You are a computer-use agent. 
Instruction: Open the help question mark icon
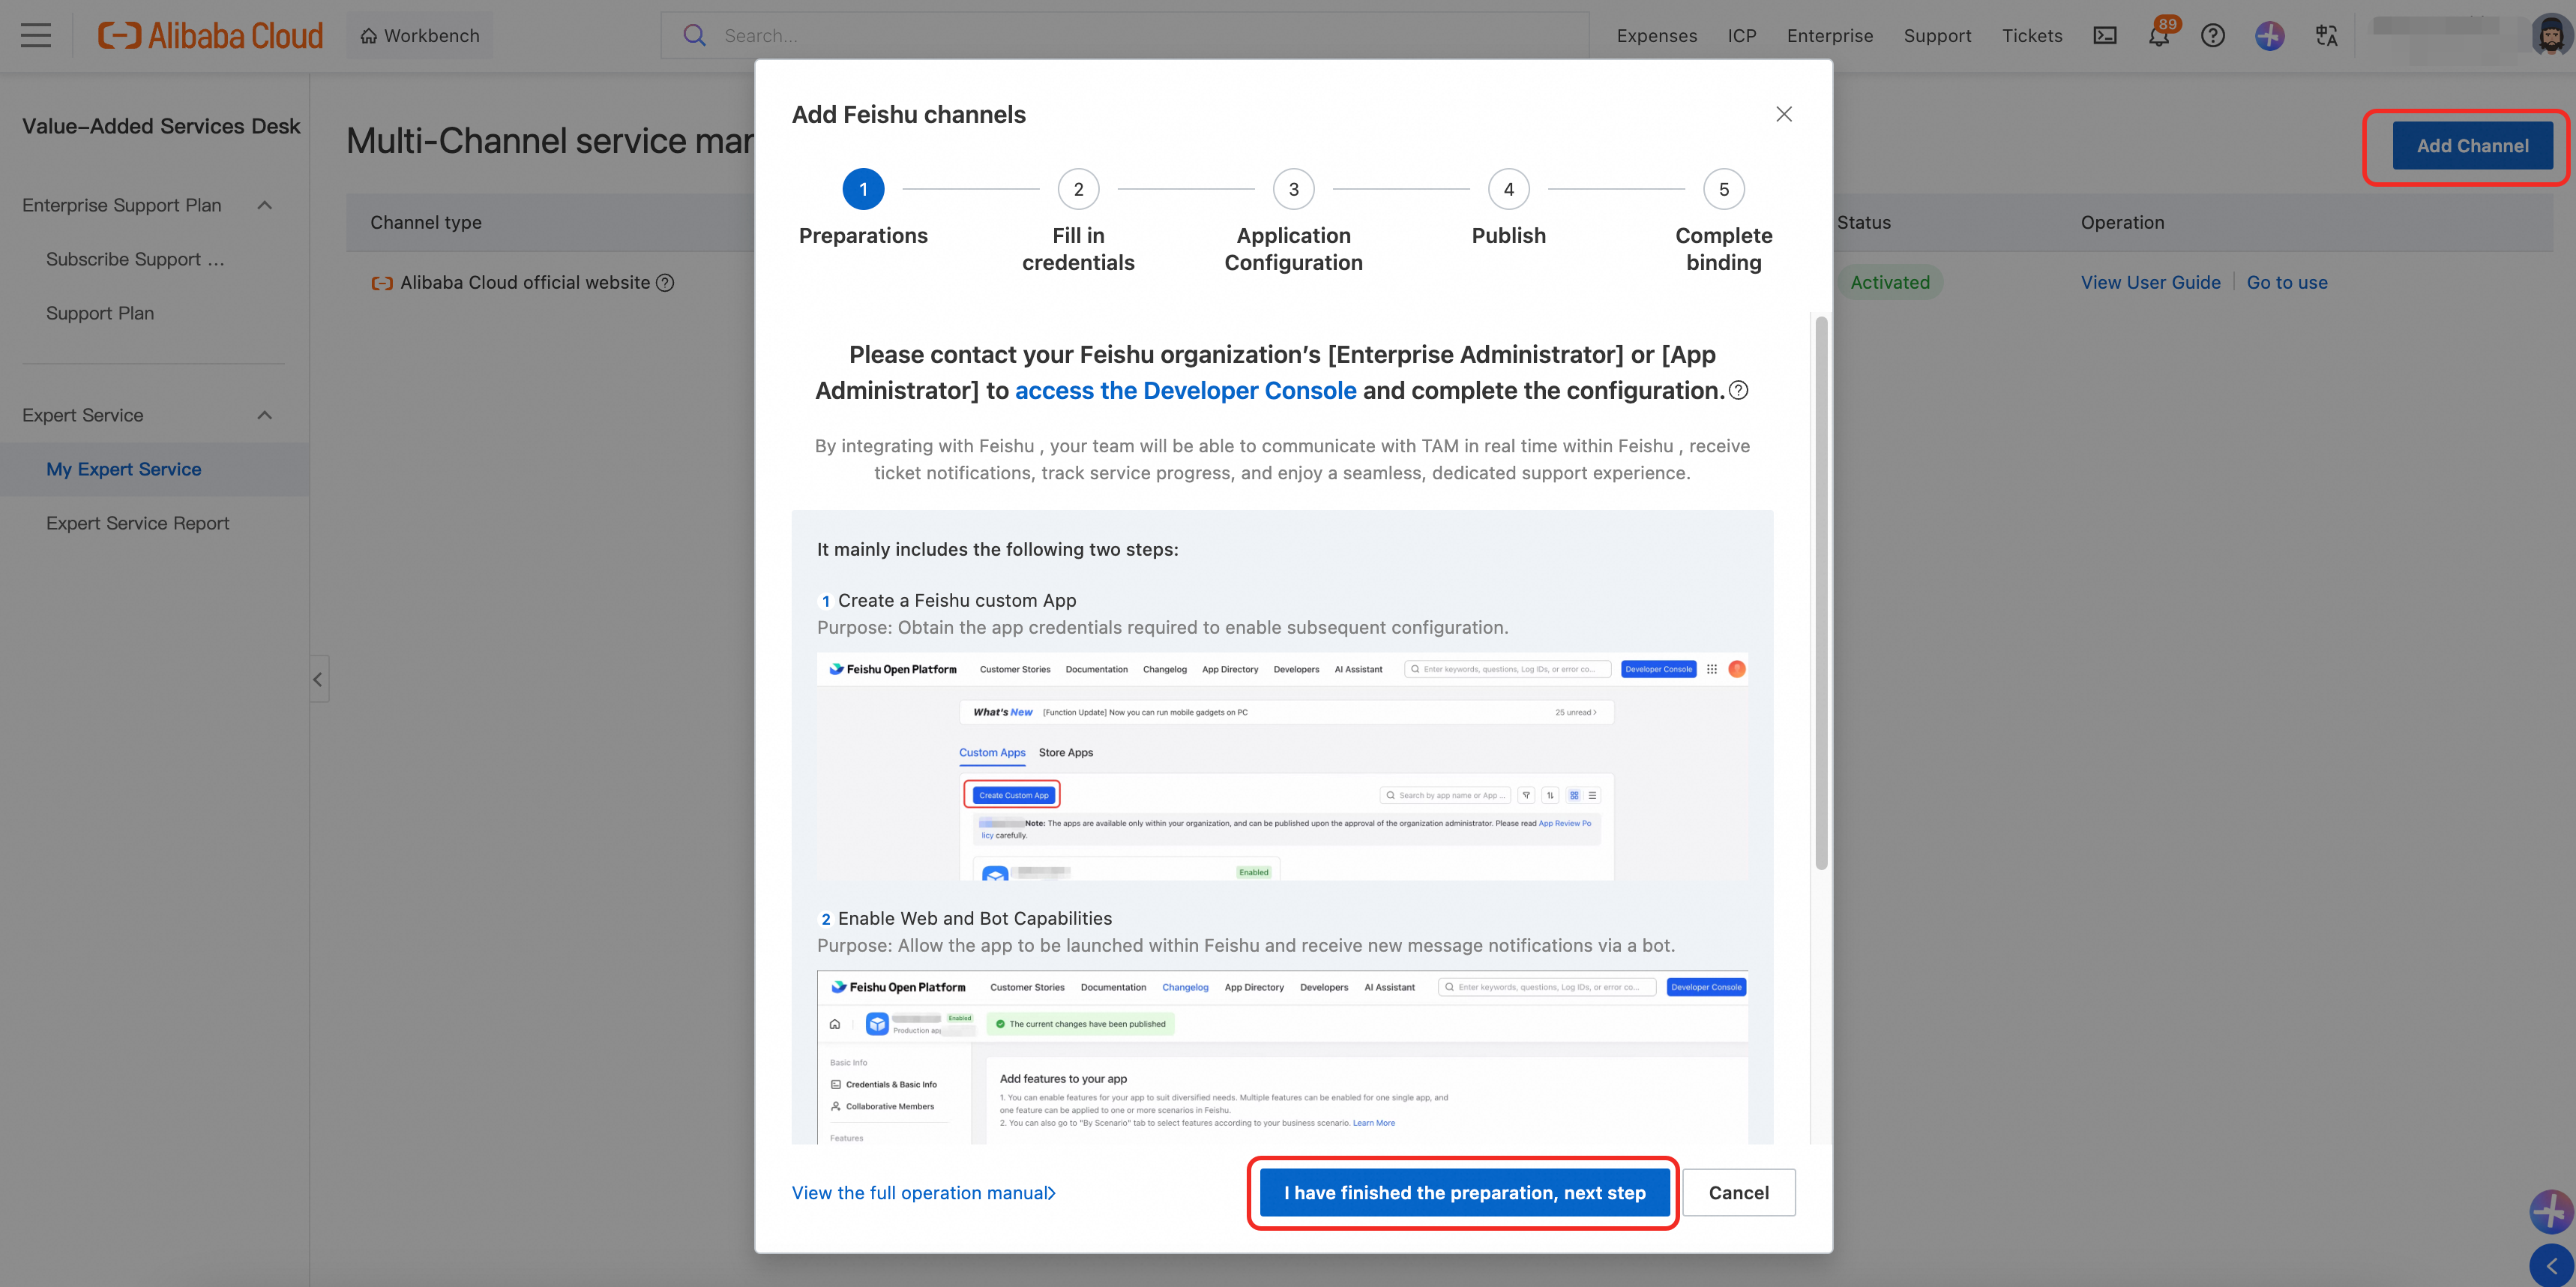(2213, 36)
